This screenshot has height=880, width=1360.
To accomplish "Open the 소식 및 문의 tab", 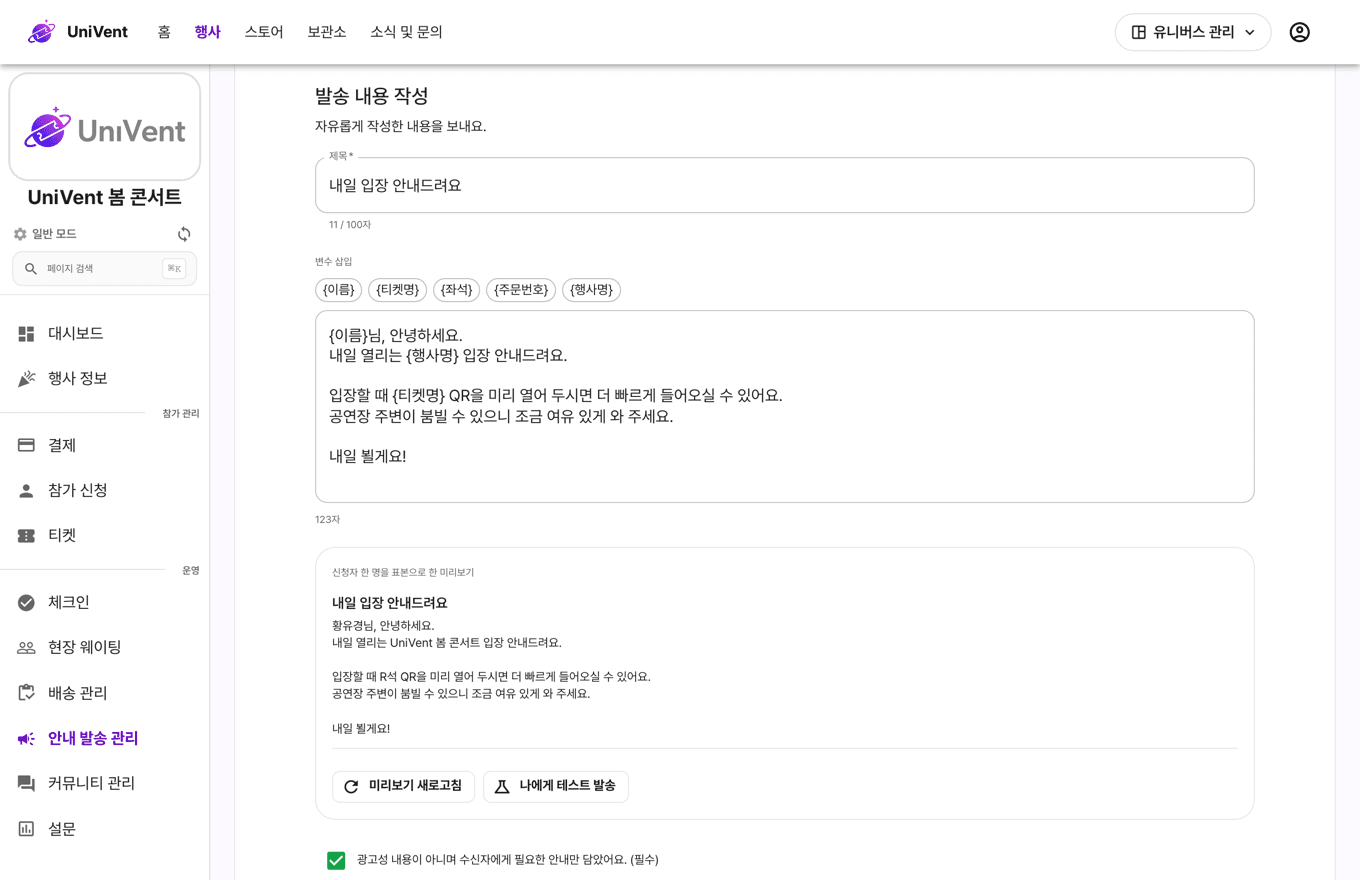I will [406, 32].
